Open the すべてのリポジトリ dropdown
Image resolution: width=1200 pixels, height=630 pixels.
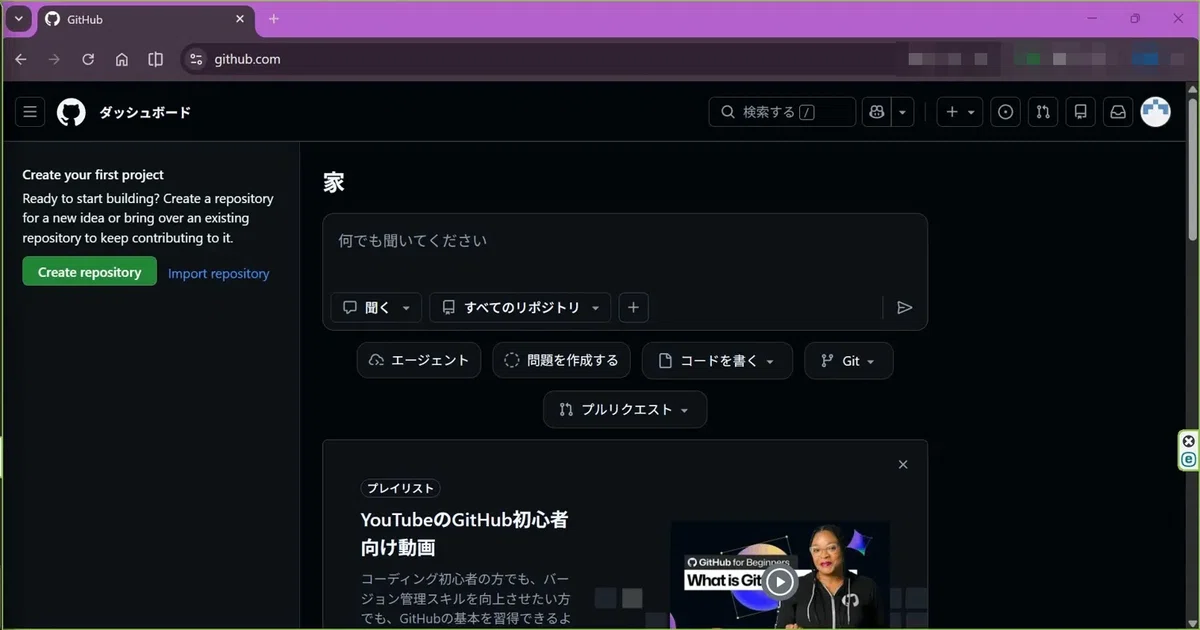[x=520, y=307]
